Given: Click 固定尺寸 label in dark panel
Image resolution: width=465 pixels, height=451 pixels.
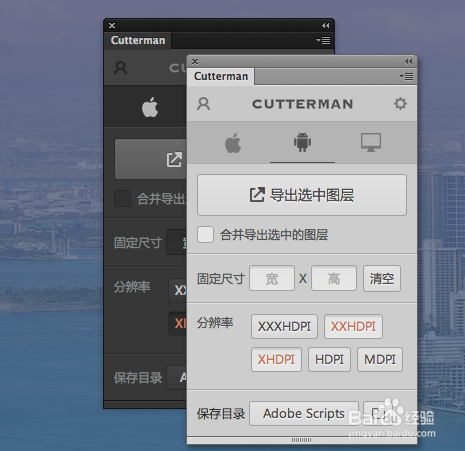Looking at the screenshot, I should [138, 243].
